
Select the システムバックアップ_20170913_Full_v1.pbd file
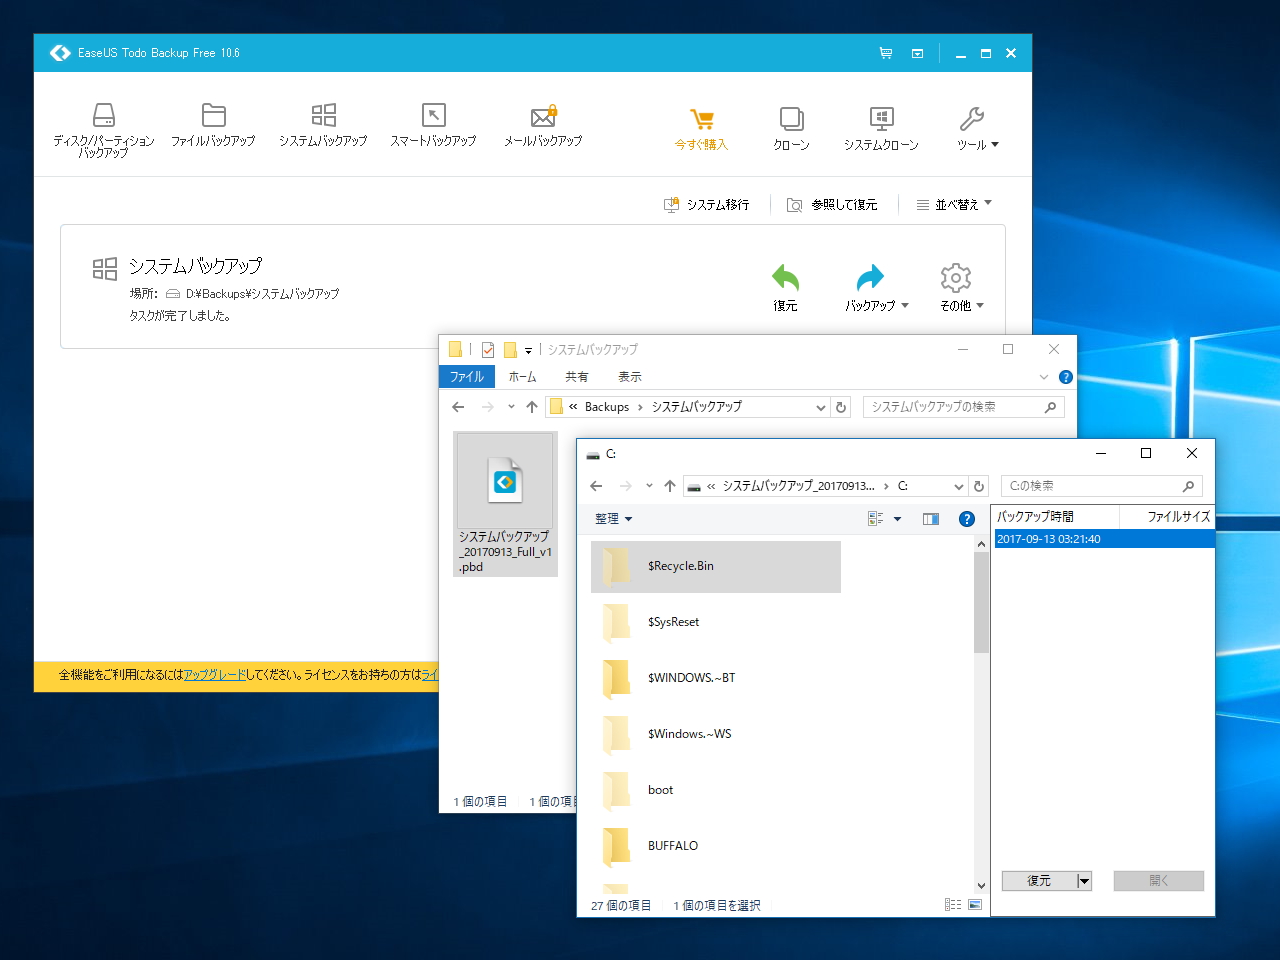(x=505, y=504)
